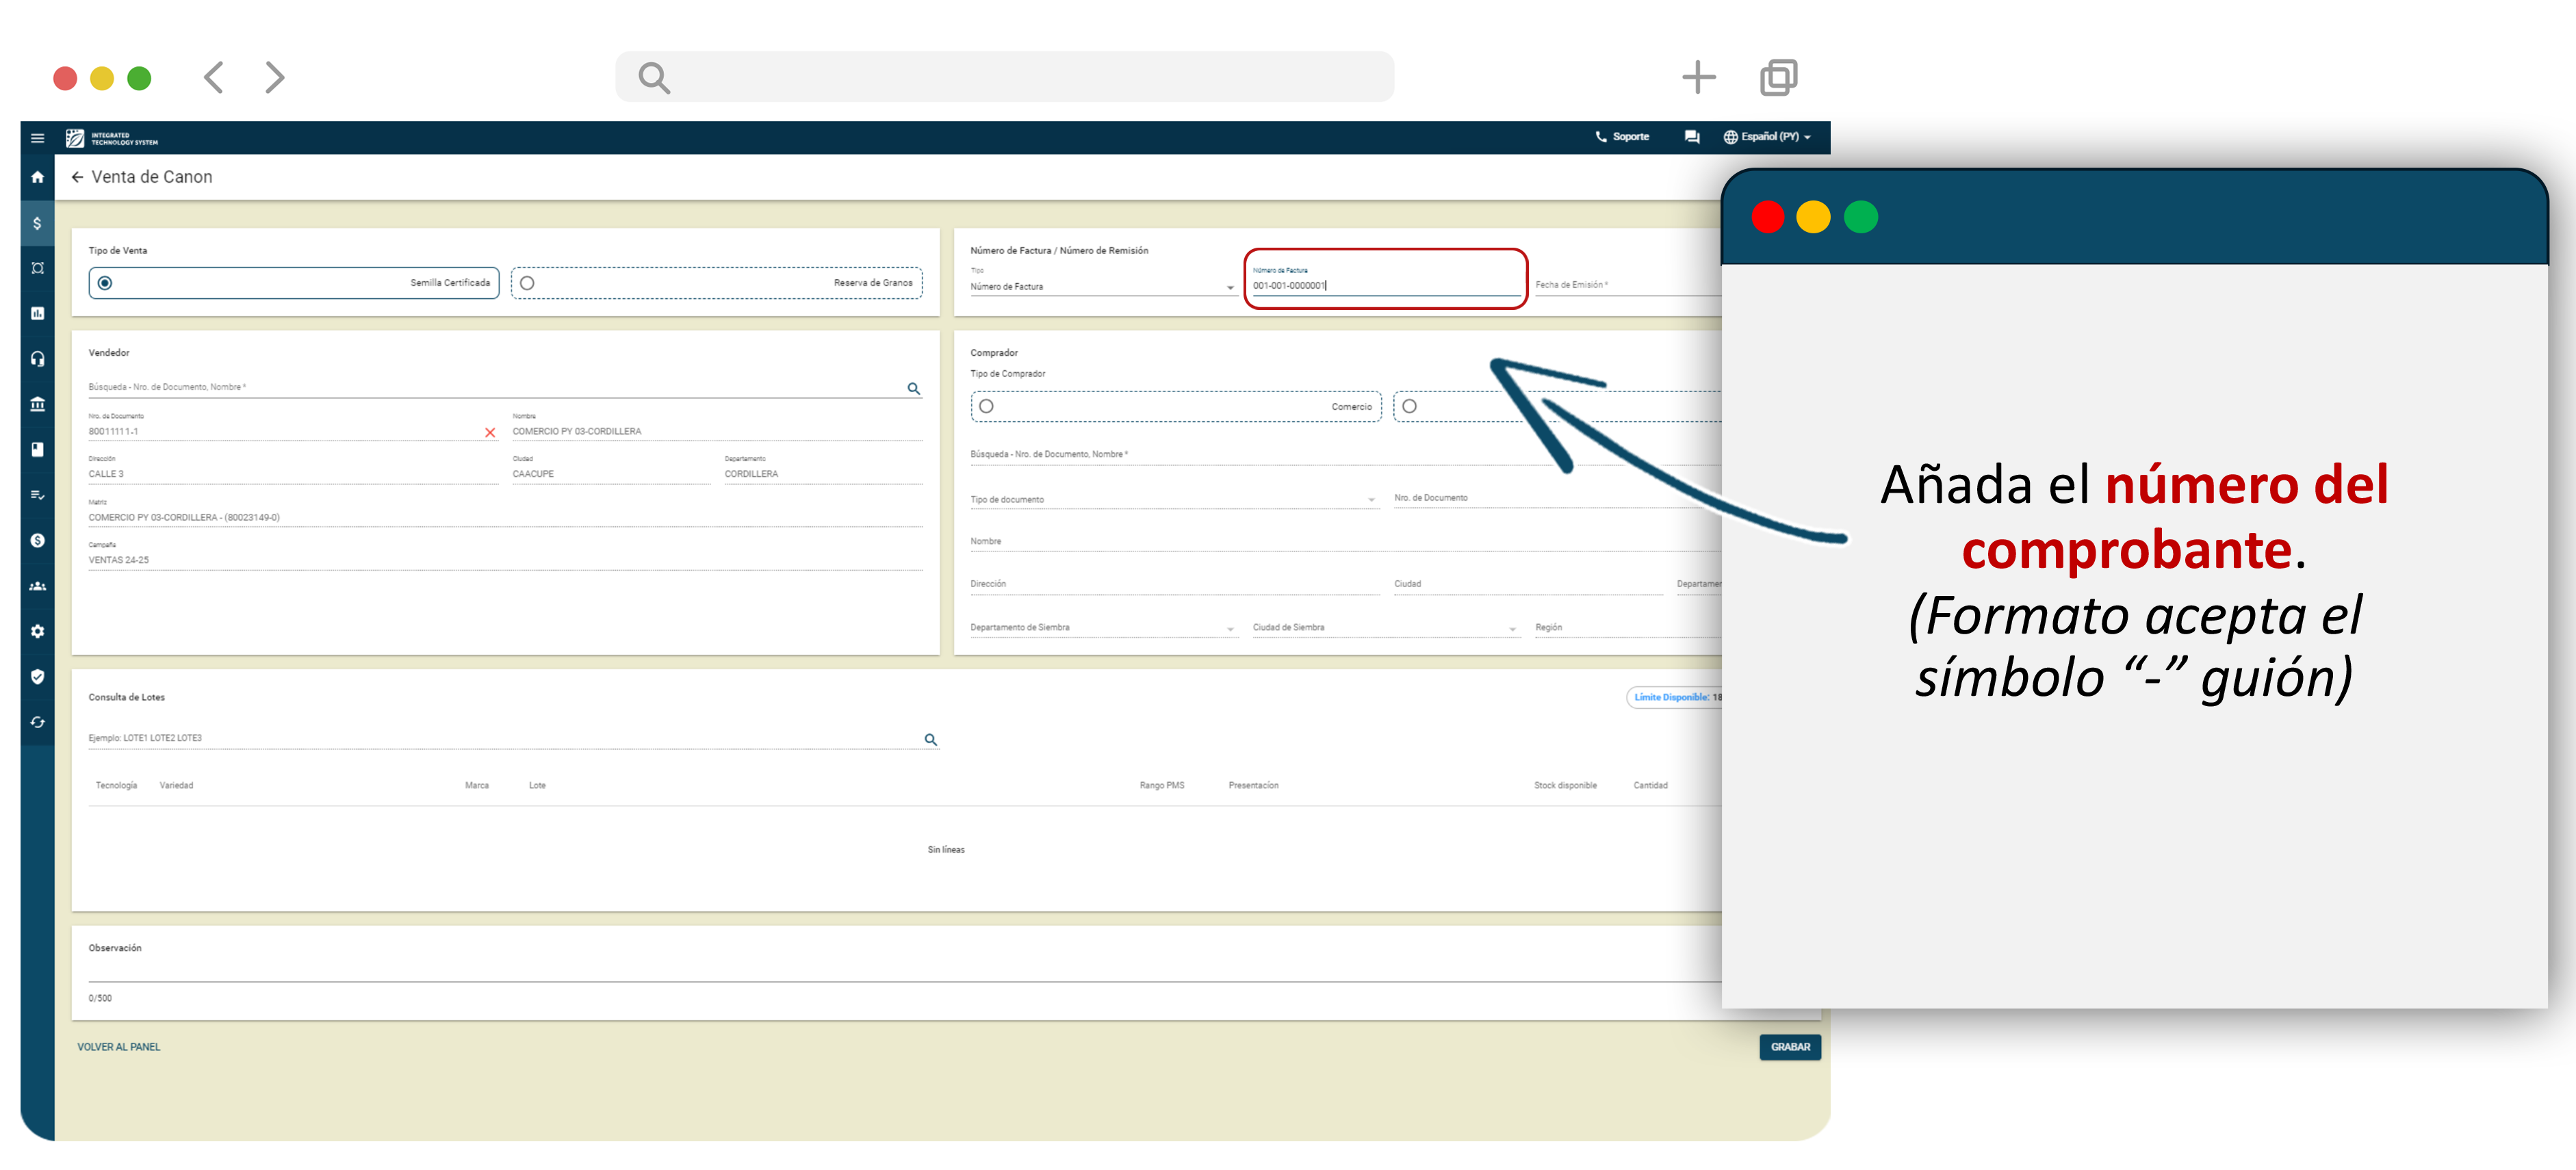Clear vendor with red X icon

(x=490, y=432)
